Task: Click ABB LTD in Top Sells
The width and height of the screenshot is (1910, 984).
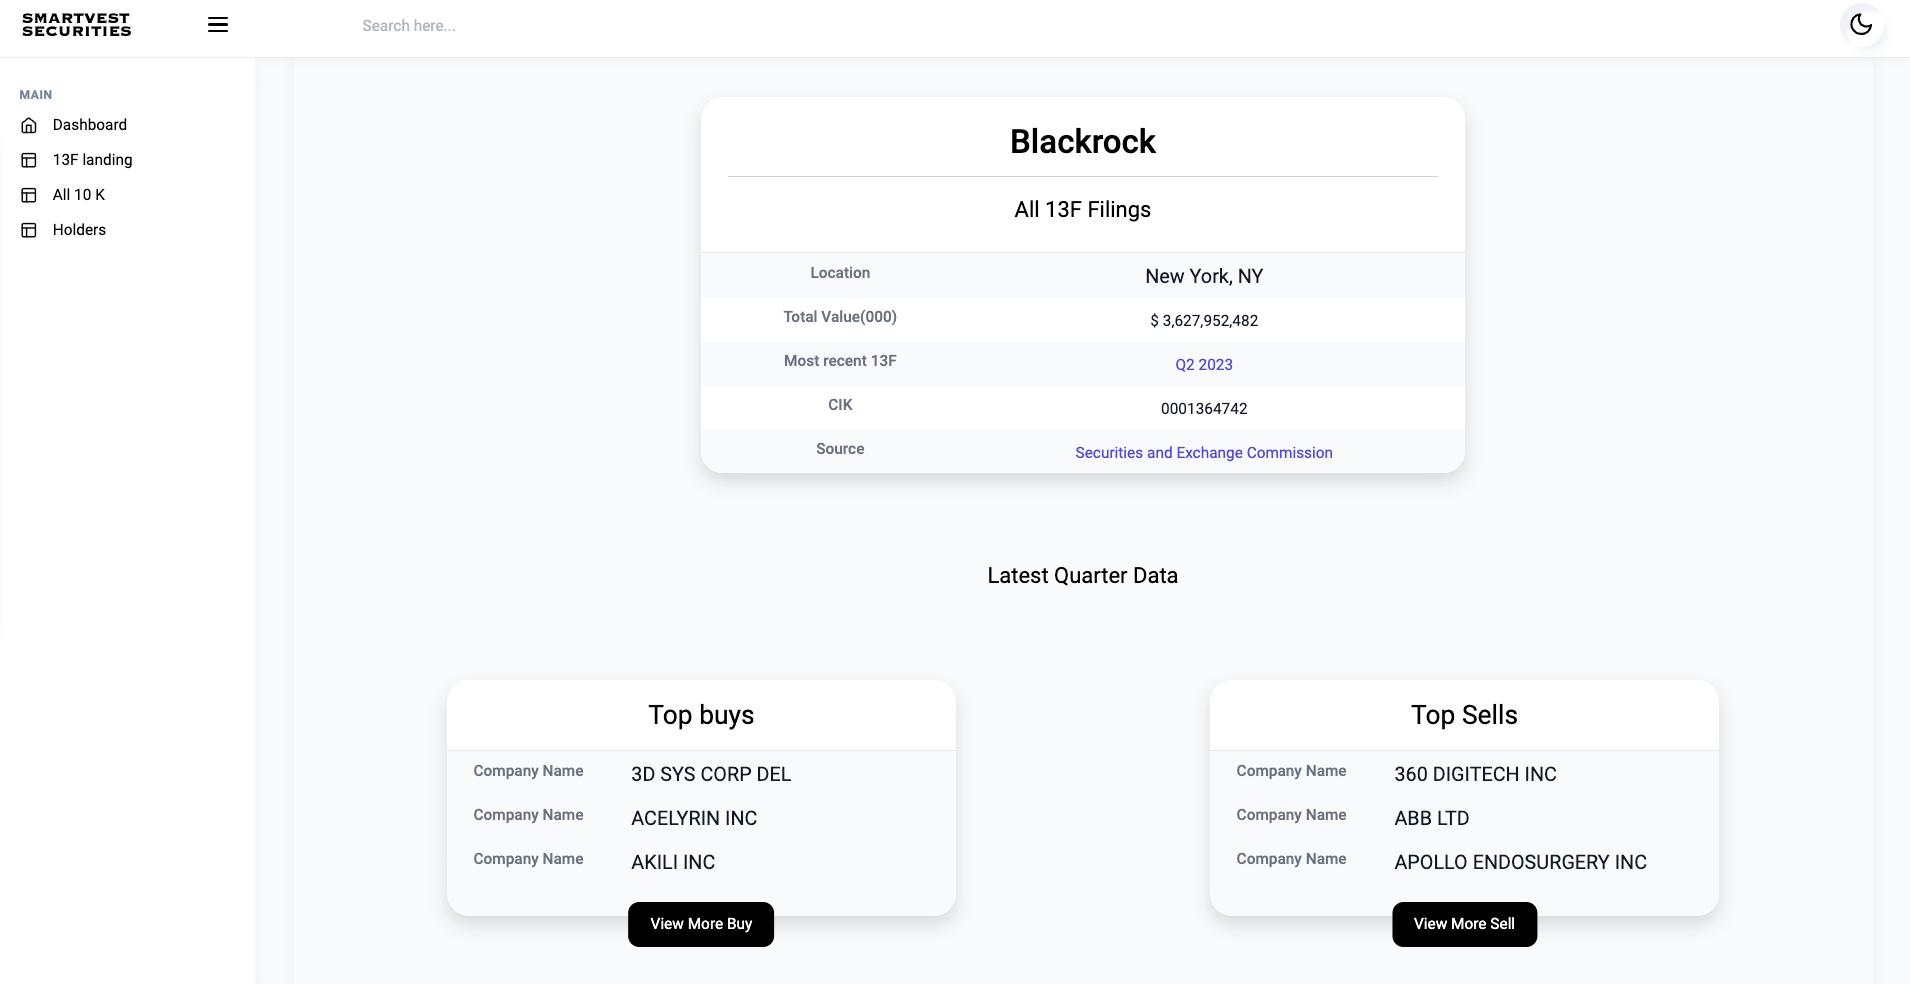Action: (x=1432, y=819)
